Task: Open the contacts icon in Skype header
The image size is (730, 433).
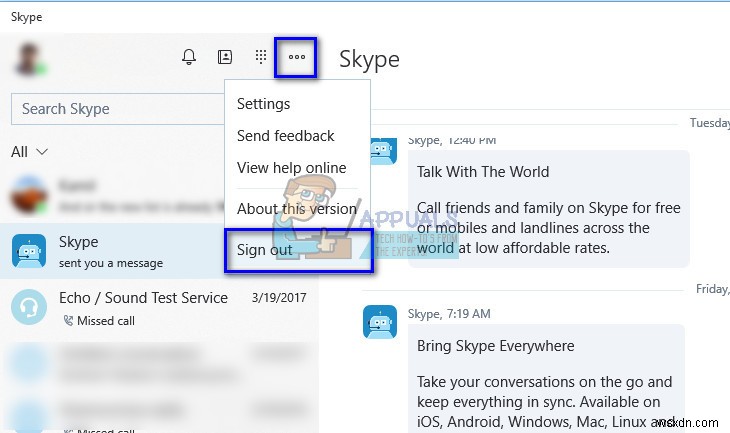Action: pos(225,57)
